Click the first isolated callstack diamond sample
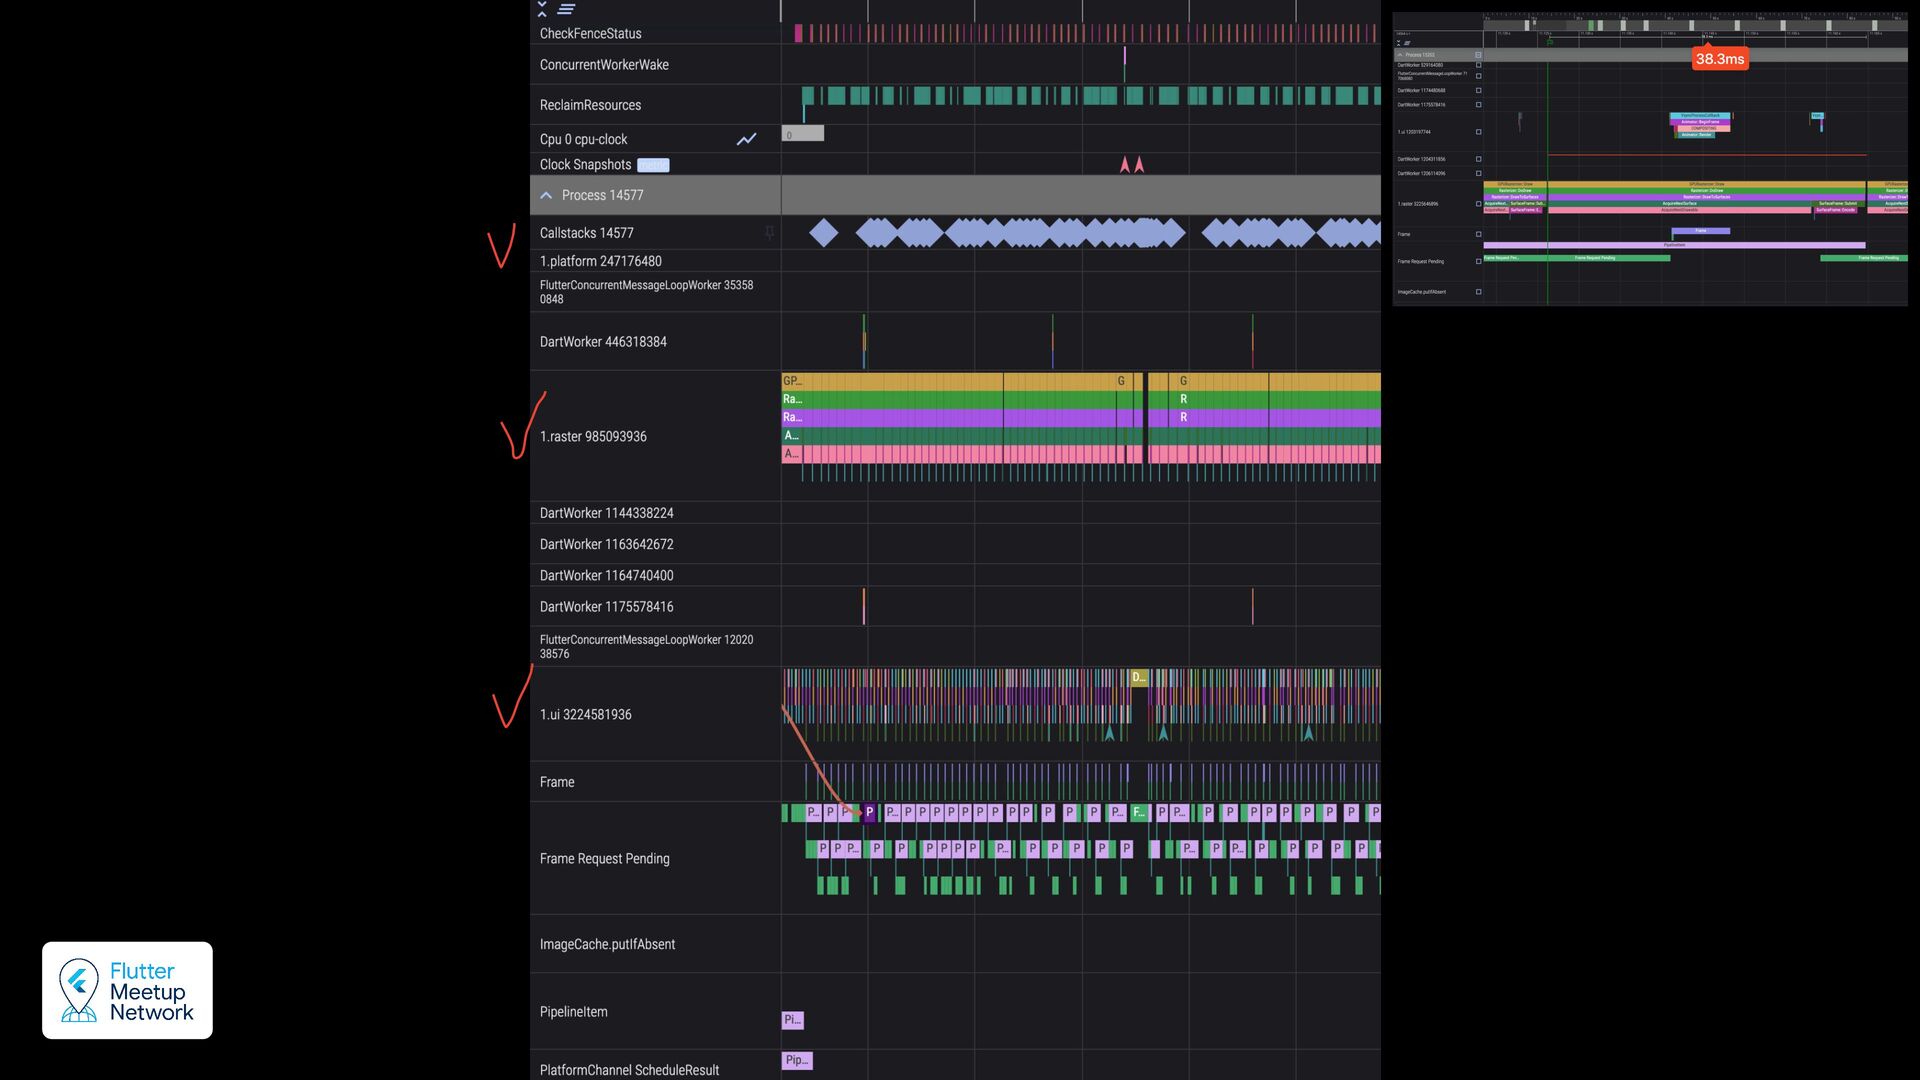The height and width of the screenshot is (1080, 1920). click(823, 233)
